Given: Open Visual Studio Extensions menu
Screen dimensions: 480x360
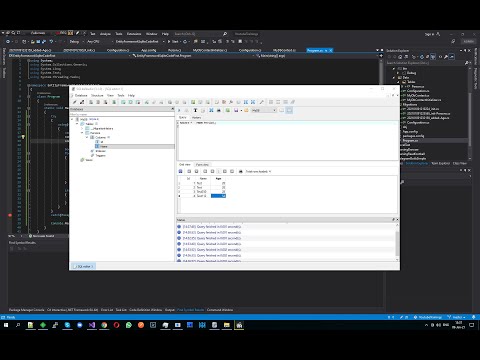Looking at the screenshot, I should (x=134, y=34).
